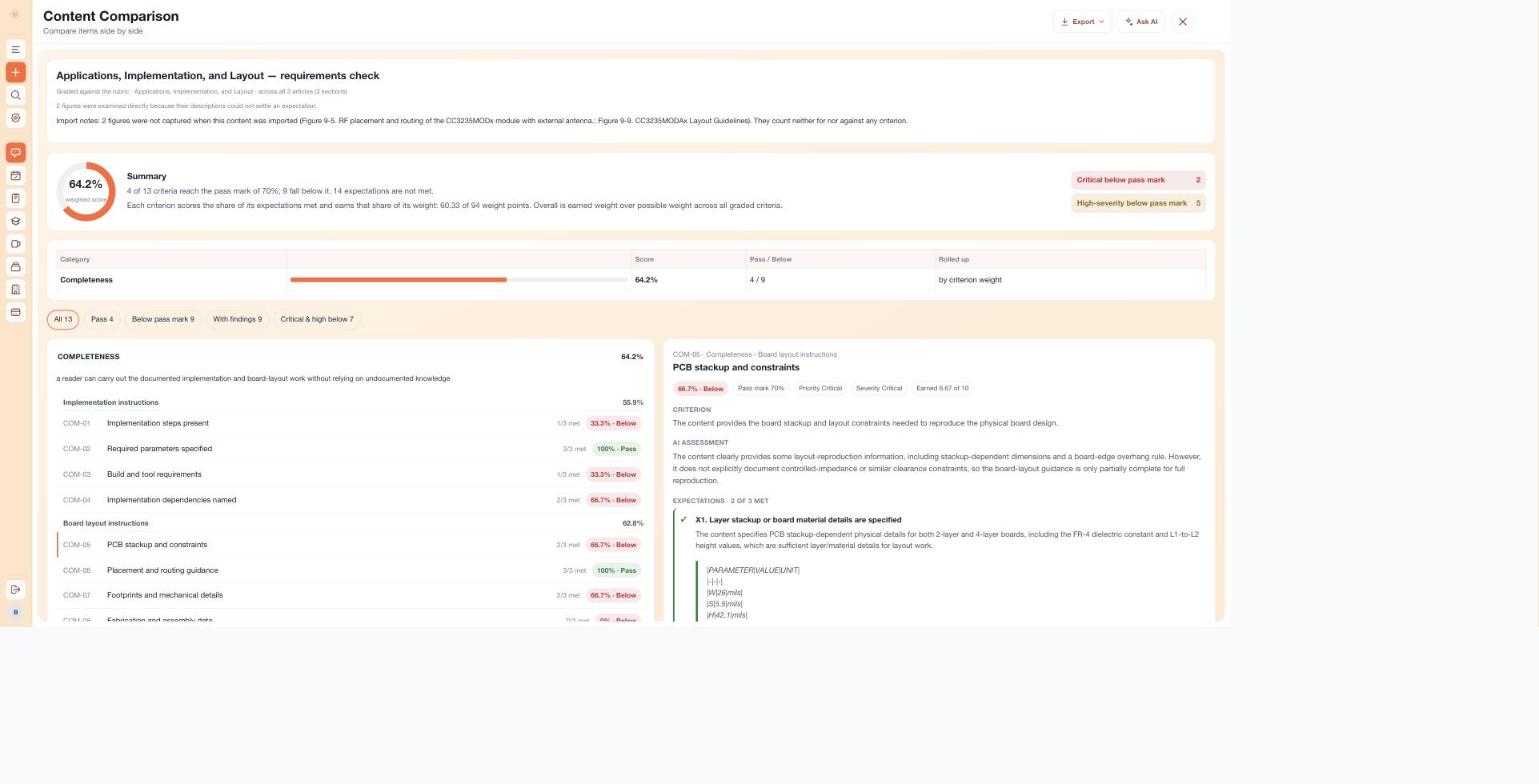This screenshot has width=1539, height=784.
Task: Open COM-06 Placement and routing guidance row
Action: (x=351, y=570)
